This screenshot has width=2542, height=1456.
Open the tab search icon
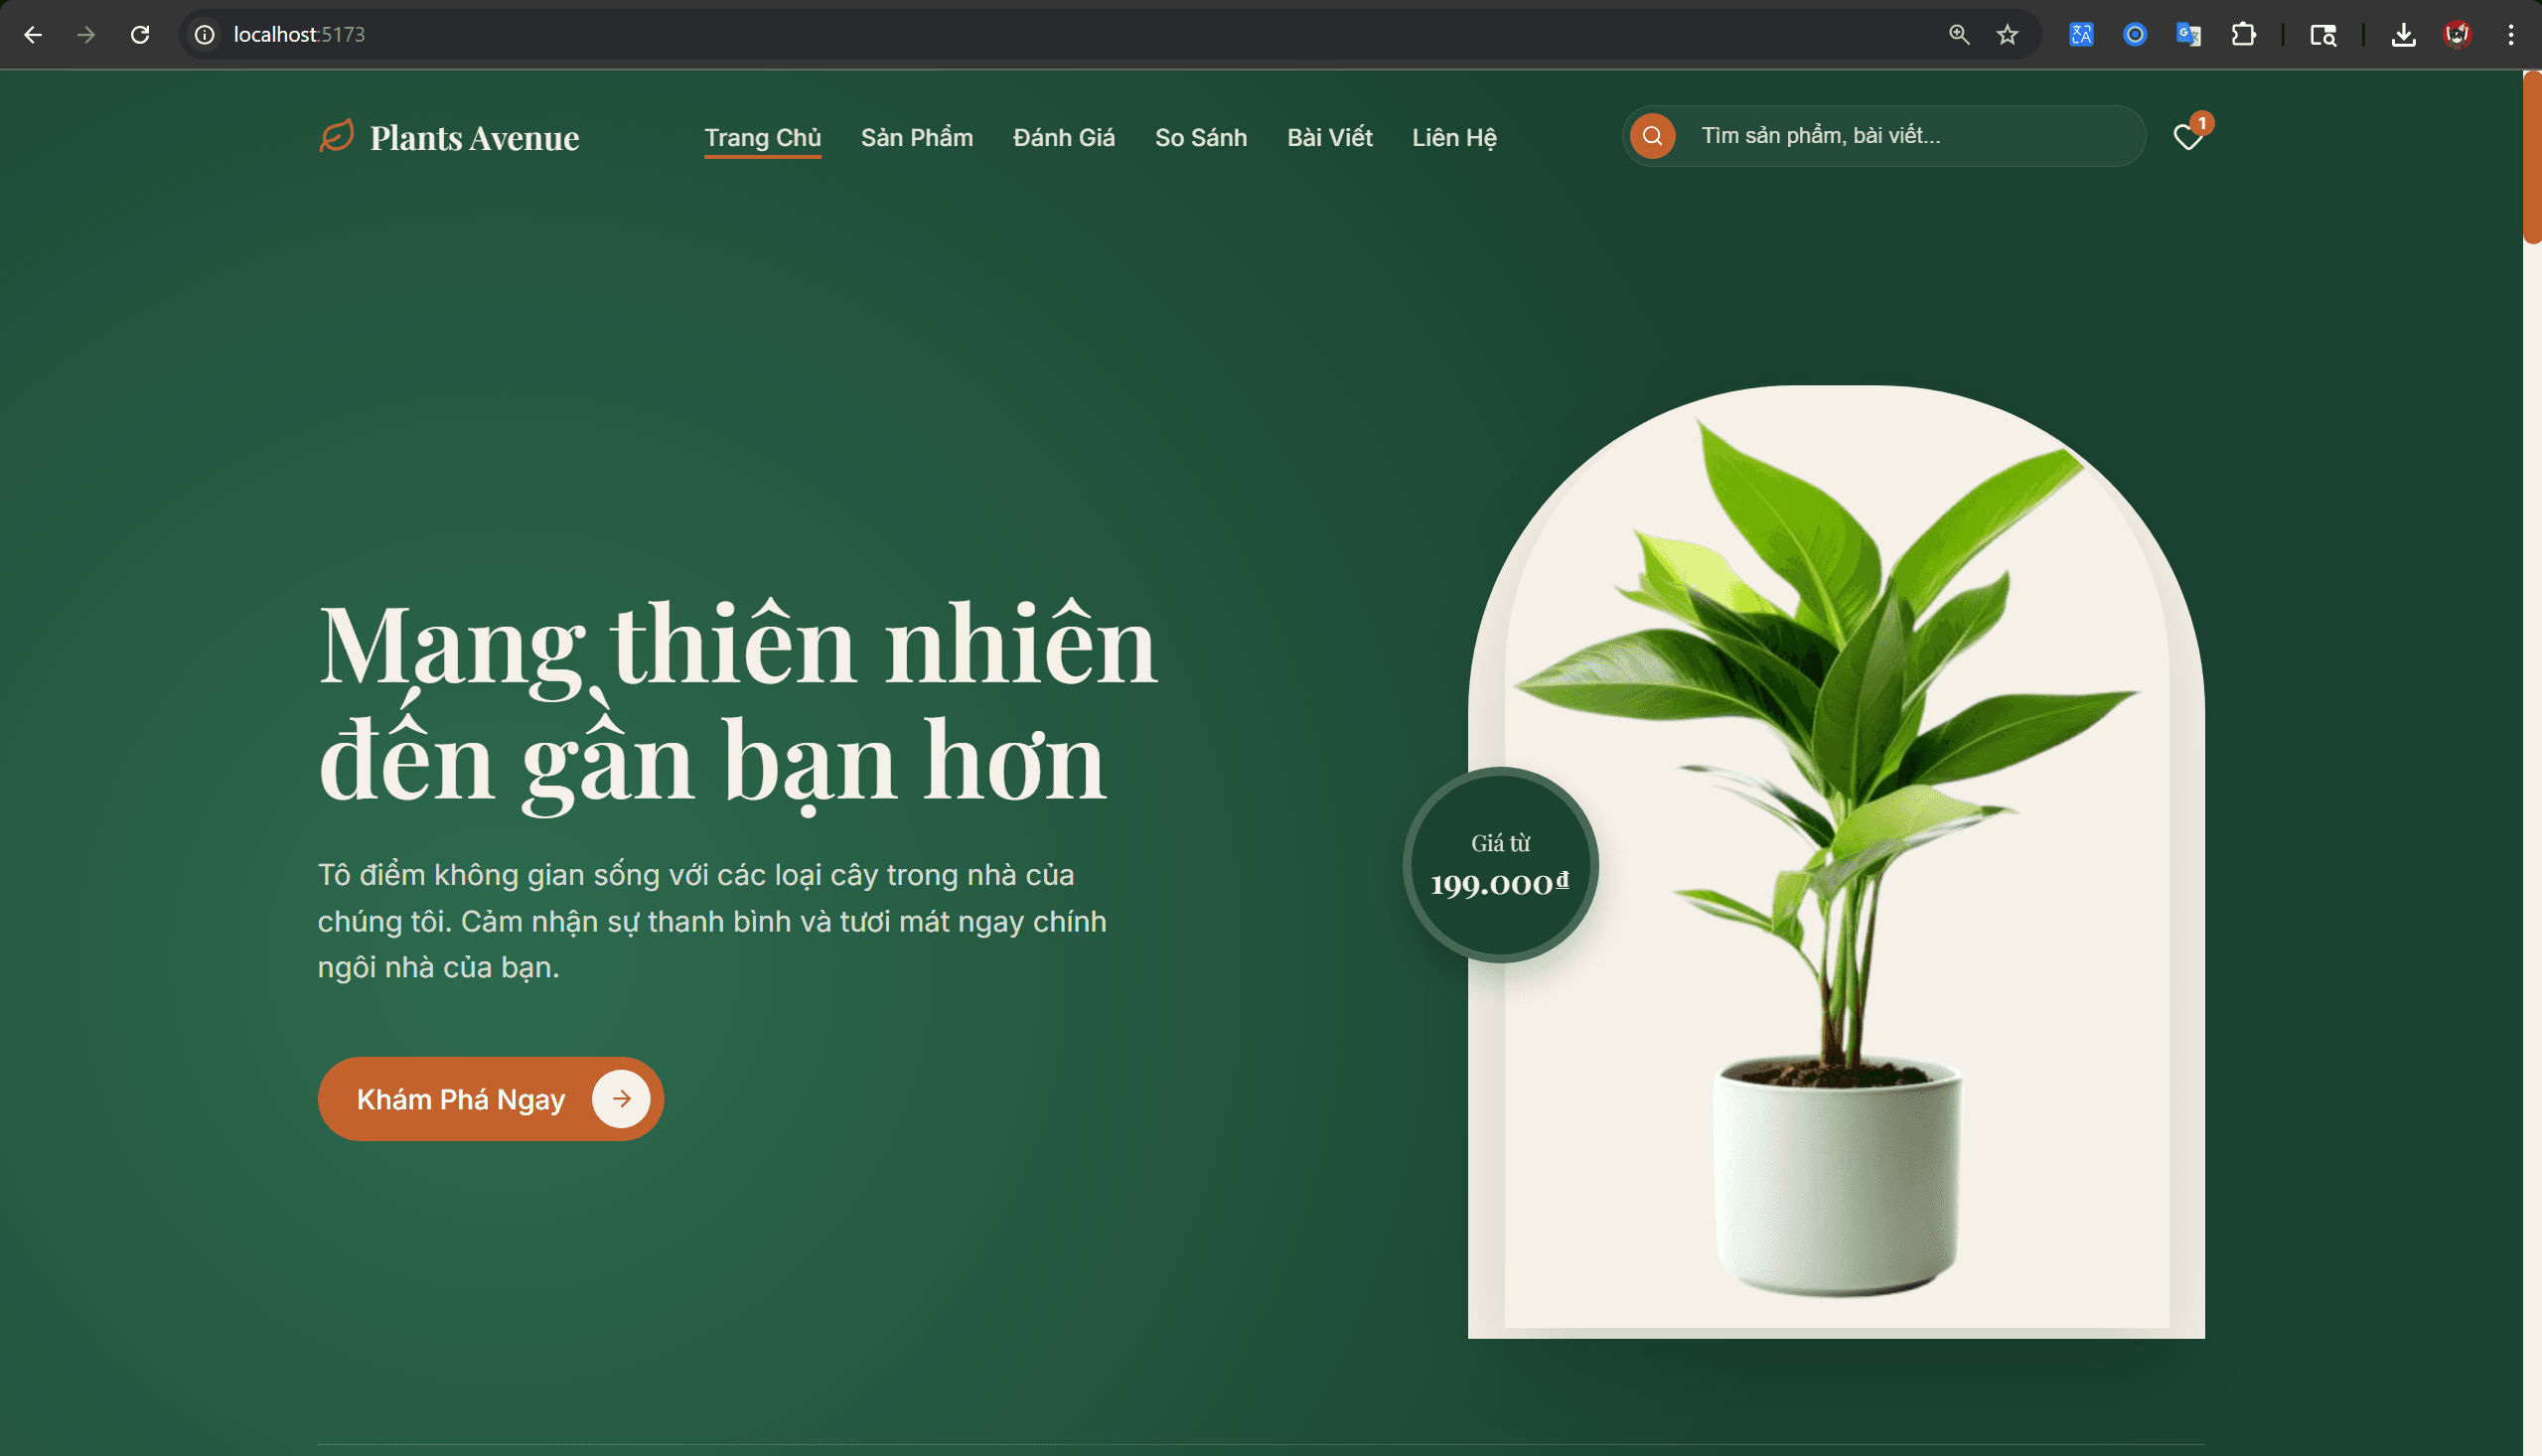point(2323,35)
